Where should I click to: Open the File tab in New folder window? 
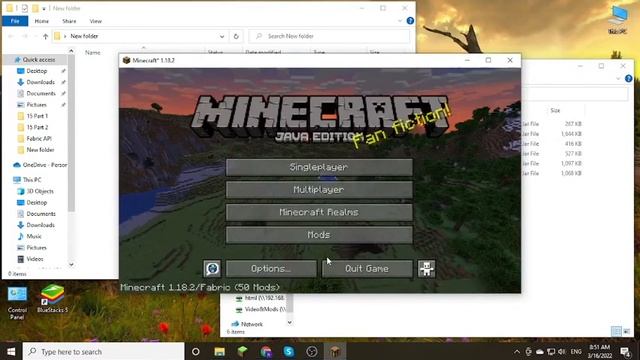[x=15, y=21]
